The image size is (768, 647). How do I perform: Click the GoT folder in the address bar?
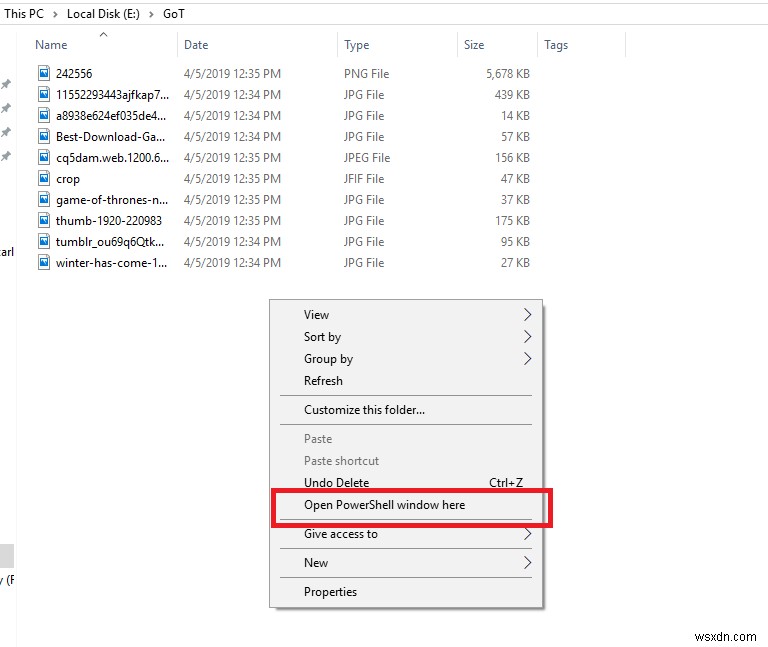coord(174,14)
